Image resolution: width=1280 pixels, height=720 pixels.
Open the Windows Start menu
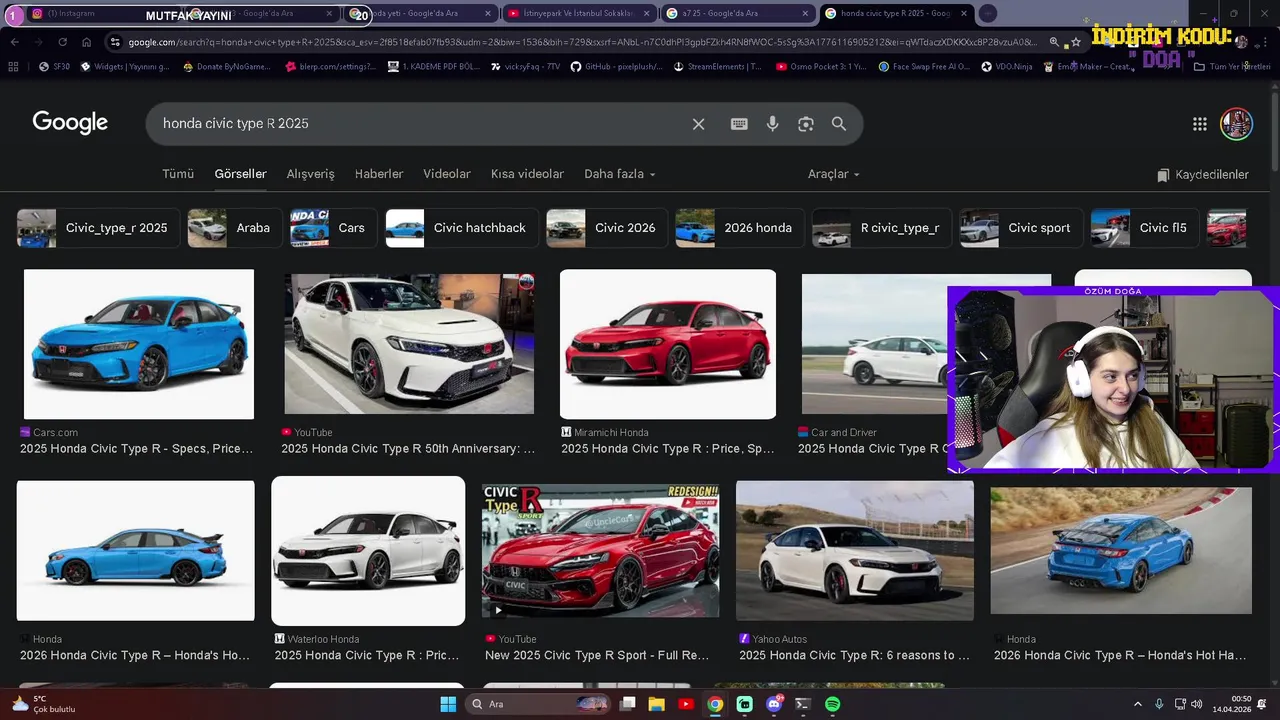click(x=448, y=704)
